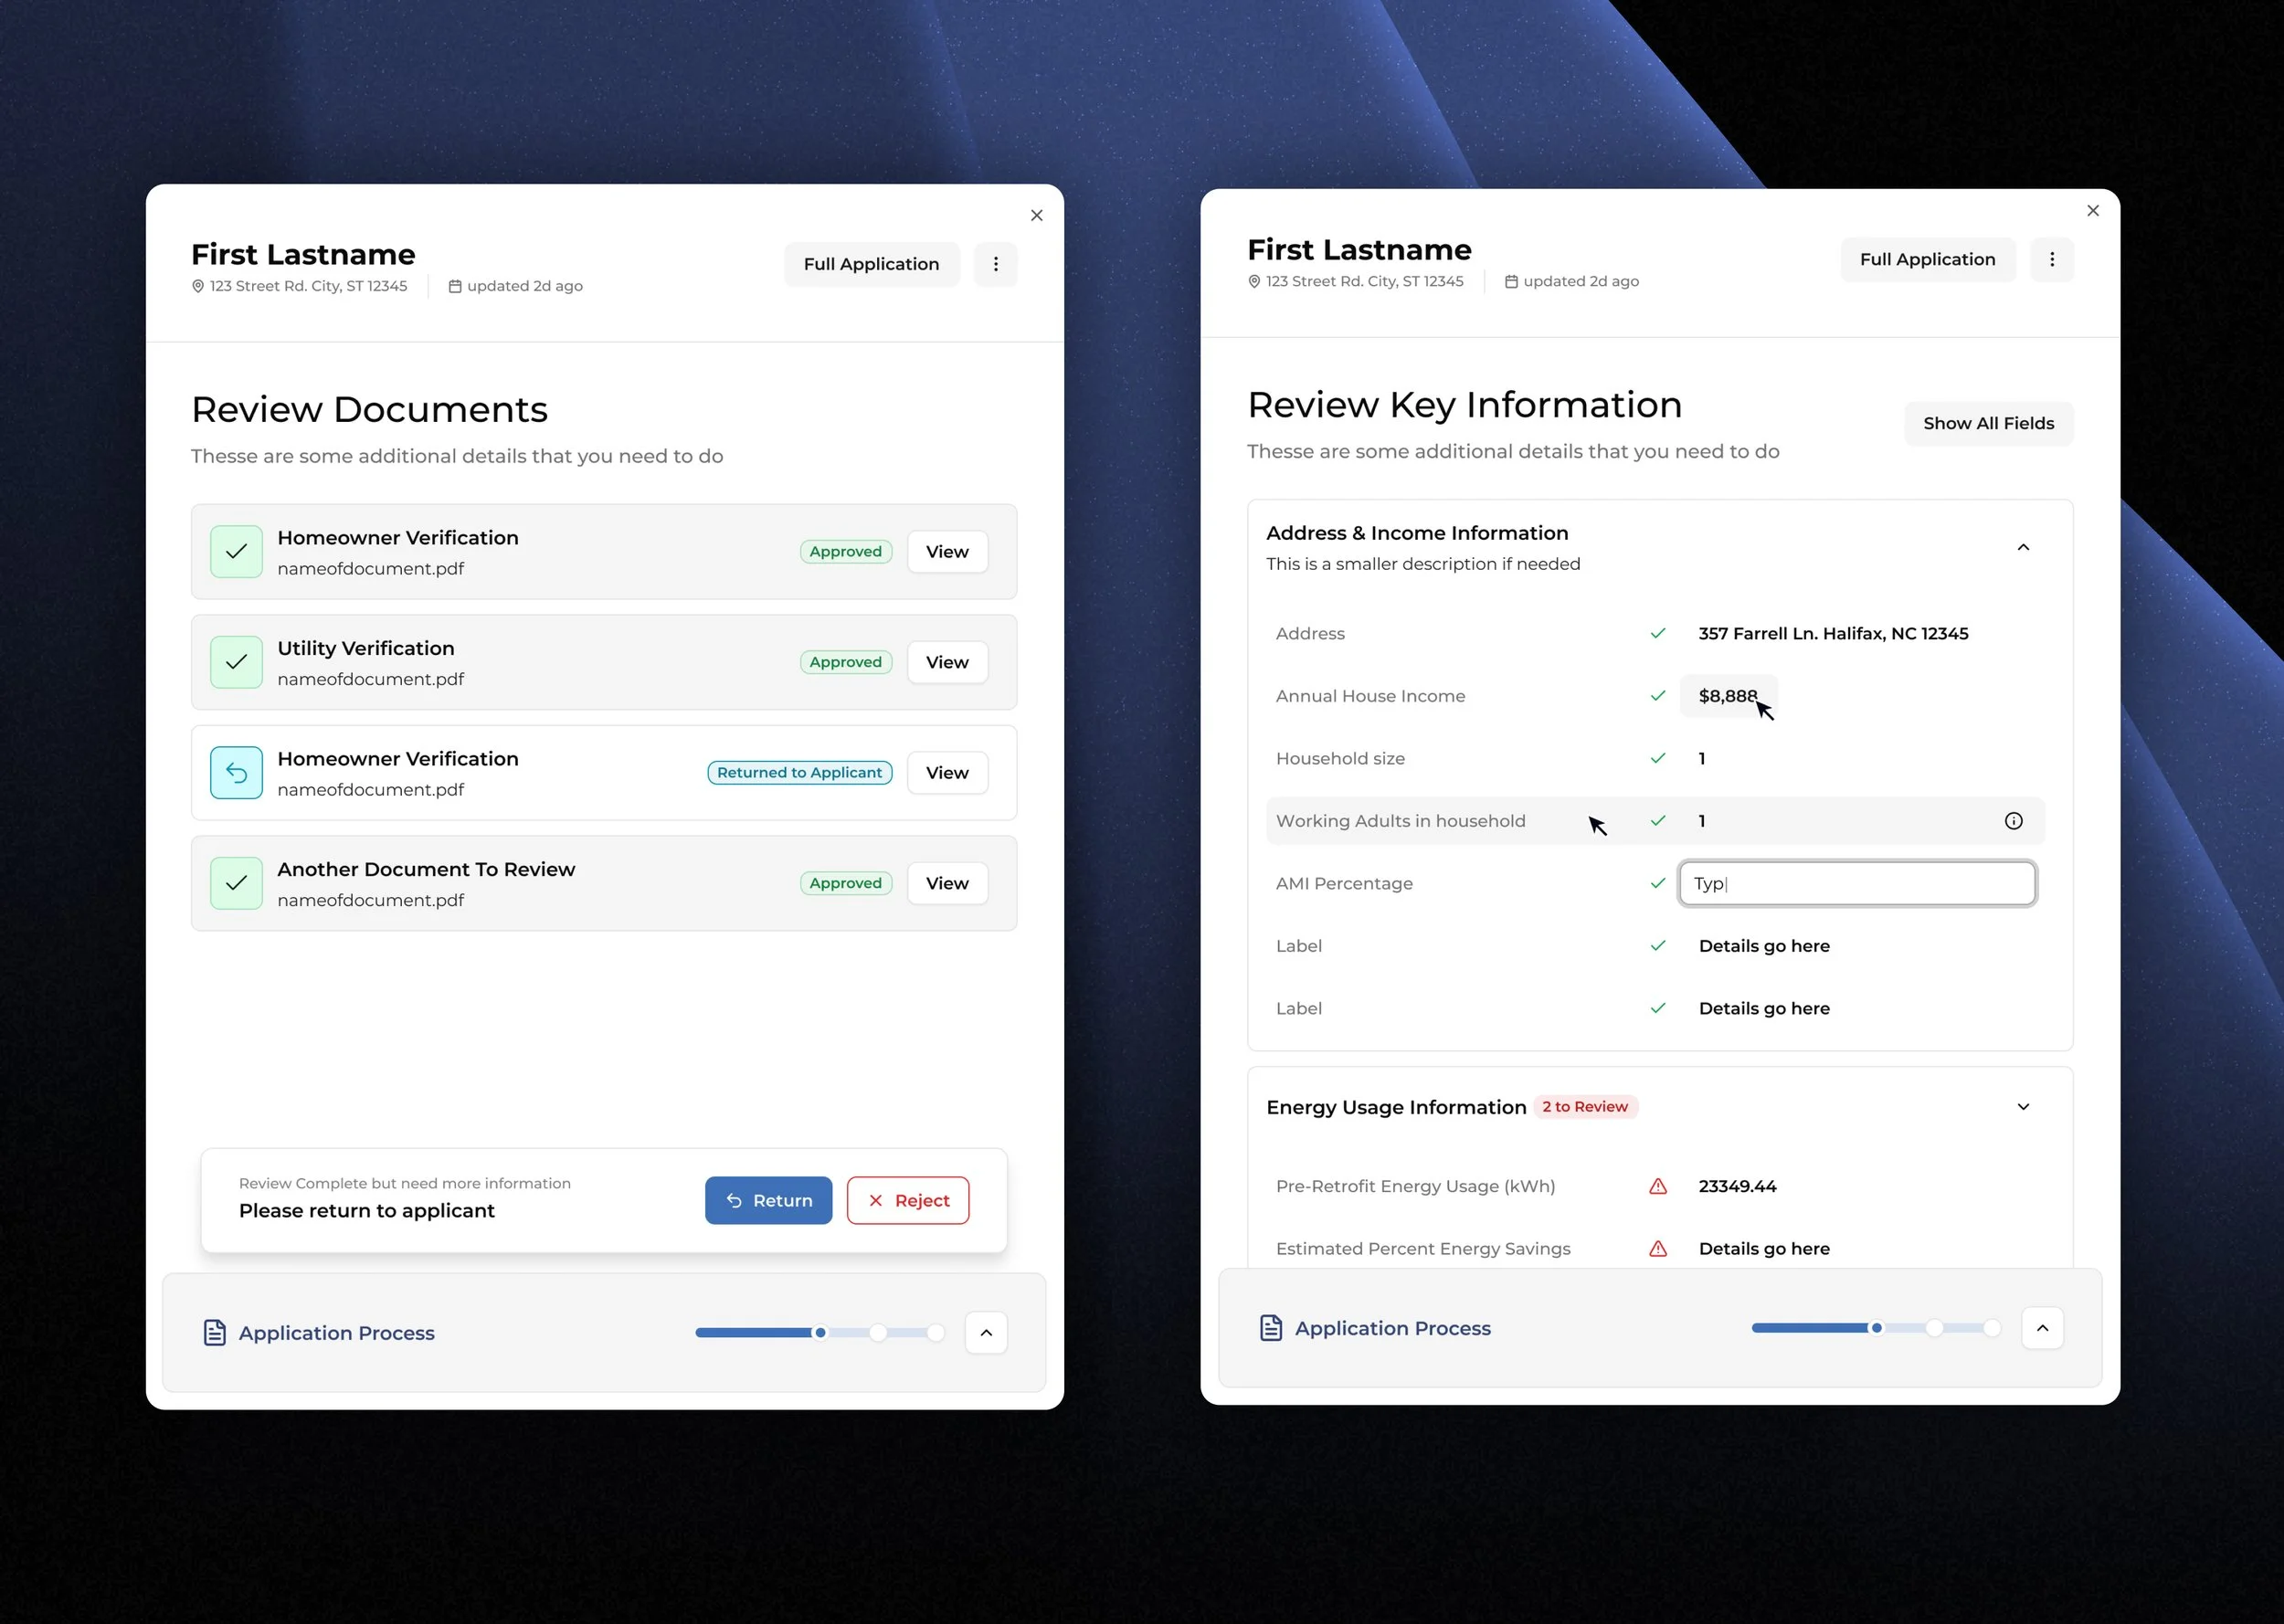The height and width of the screenshot is (1624, 2284).
Task: Expand the Energy Usage Information section
Action: click(x=2022, y=1106)
